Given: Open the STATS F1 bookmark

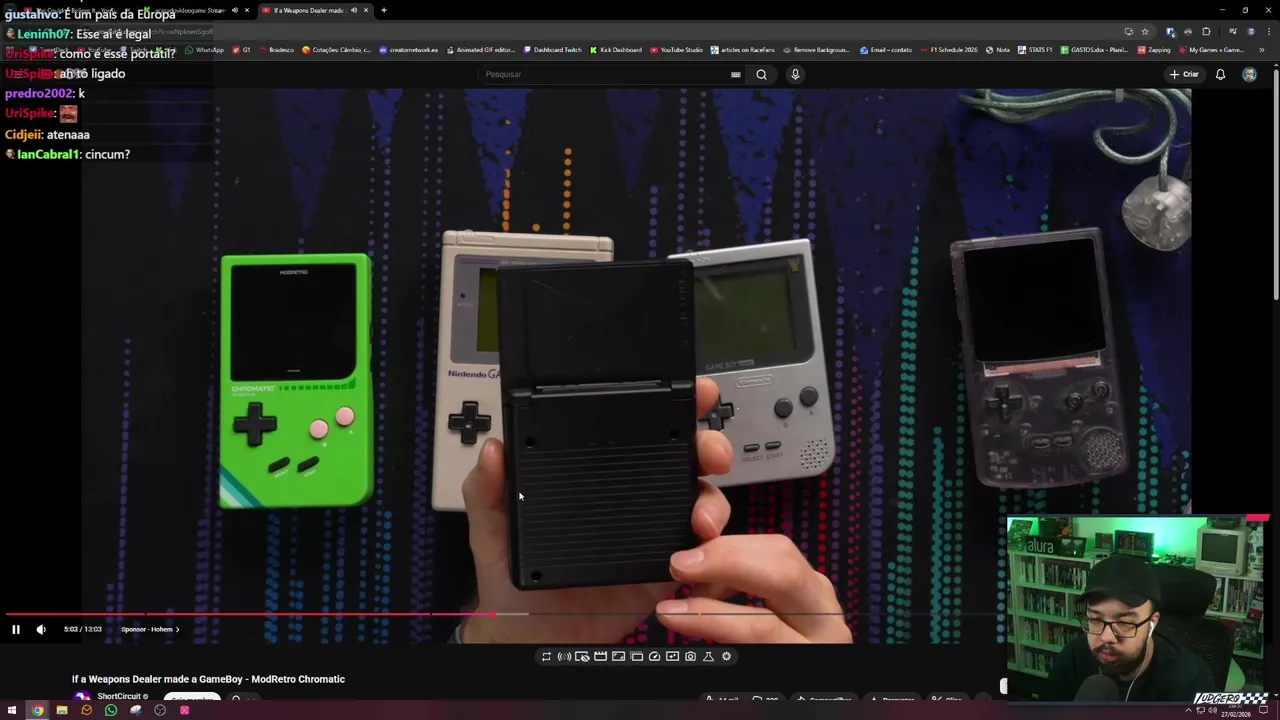Looking at the screenshot, I should [1036, 50].
